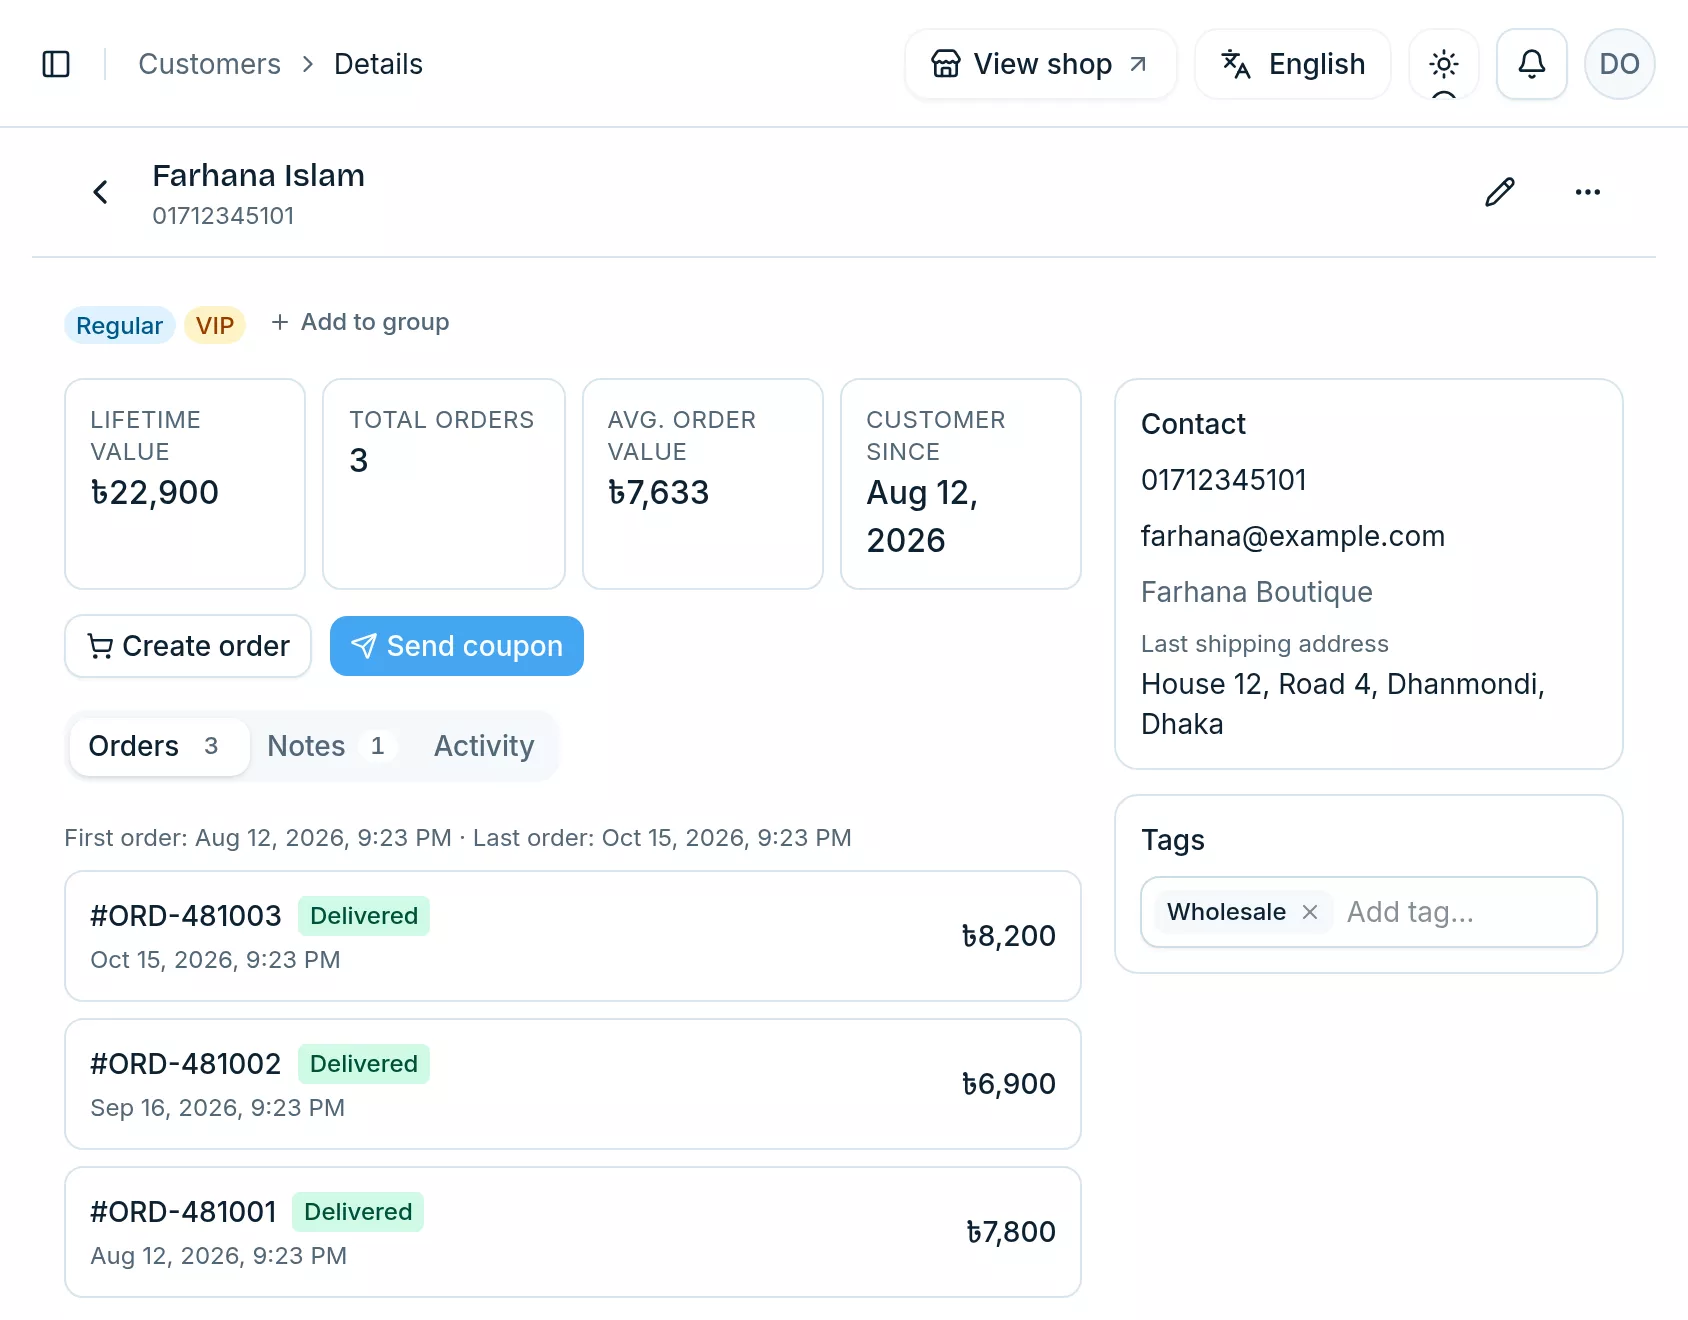Open the English language selector
Viewport: 1688px width, 1320px height.
coord(1293,64)
